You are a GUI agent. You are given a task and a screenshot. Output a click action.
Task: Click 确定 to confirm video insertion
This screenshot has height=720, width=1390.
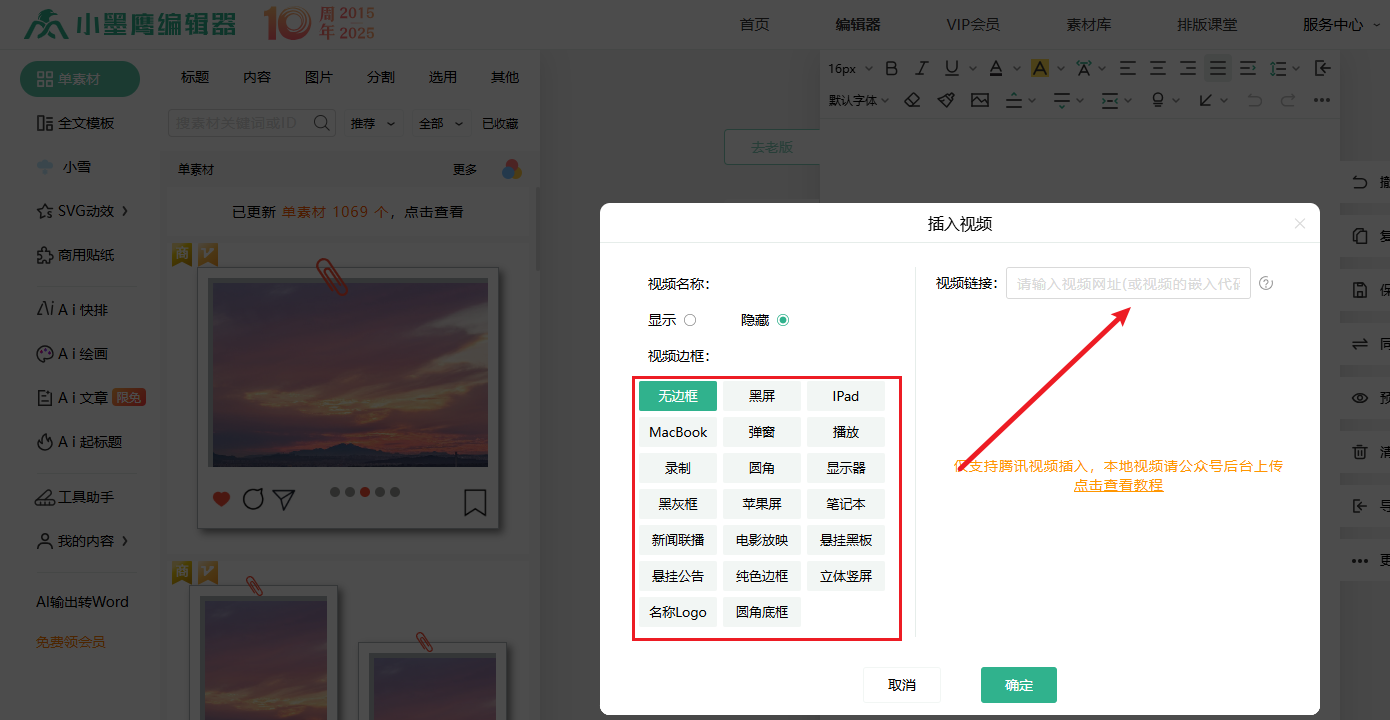1019,685
